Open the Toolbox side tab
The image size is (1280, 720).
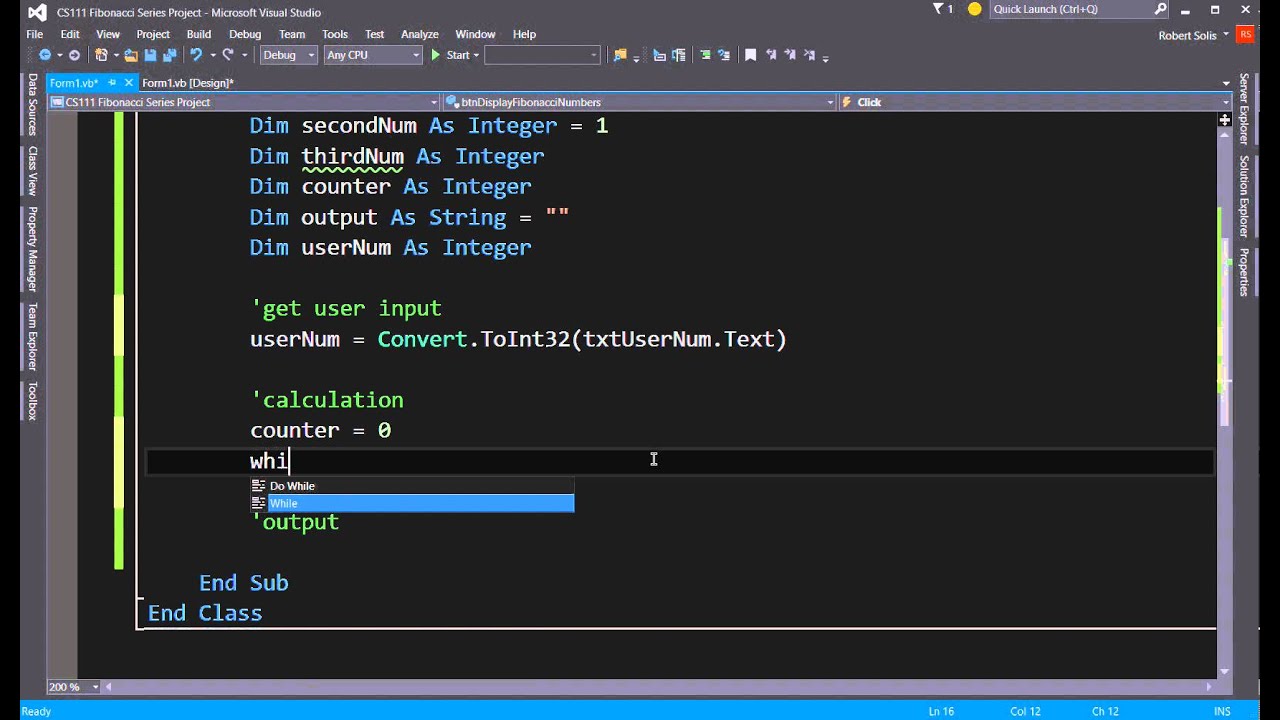pos(32,401)
